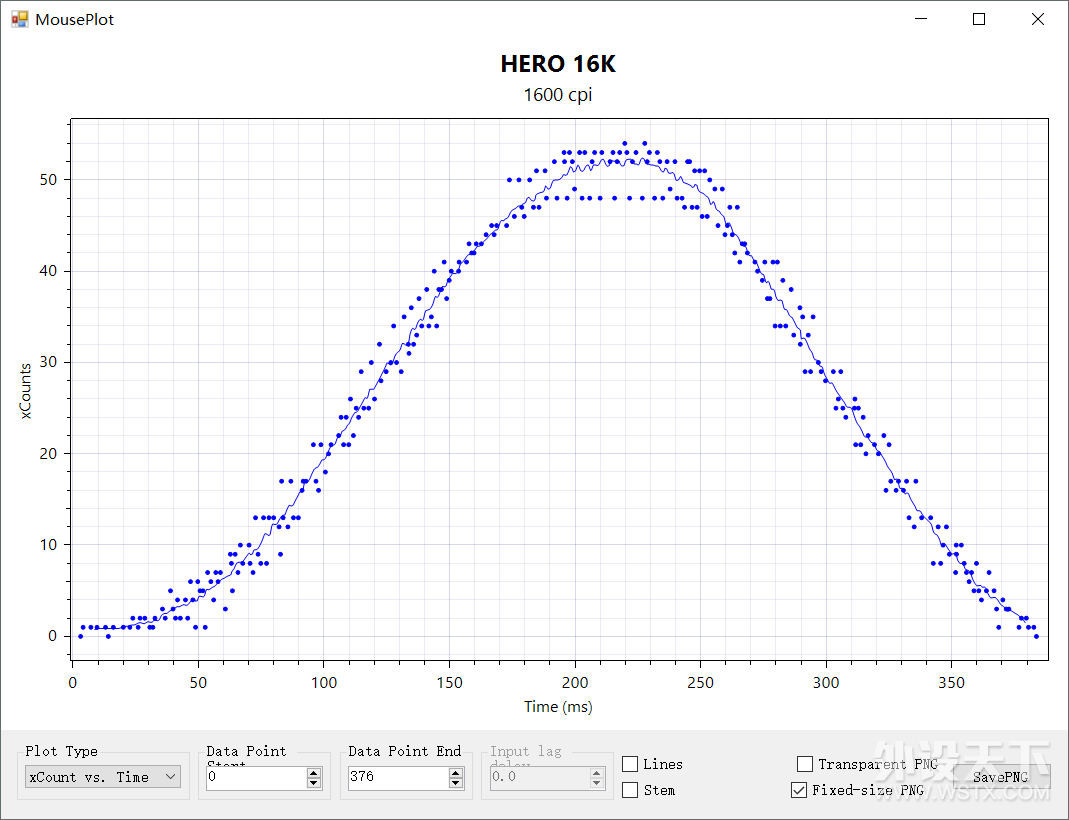Click the 350 tick label on time axis
Image resolution: width=1069 pixels, height=820 pixels.
point(951,682)
